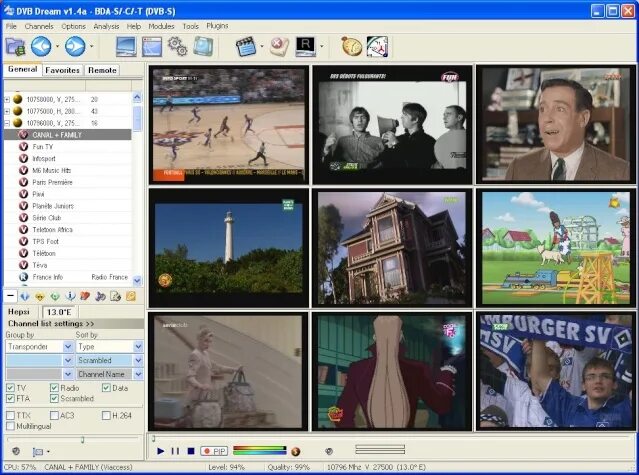This screenshot has width=639, height=475.
Task: Click the yellow diamond channel list icon
Action: click(40, 296)
